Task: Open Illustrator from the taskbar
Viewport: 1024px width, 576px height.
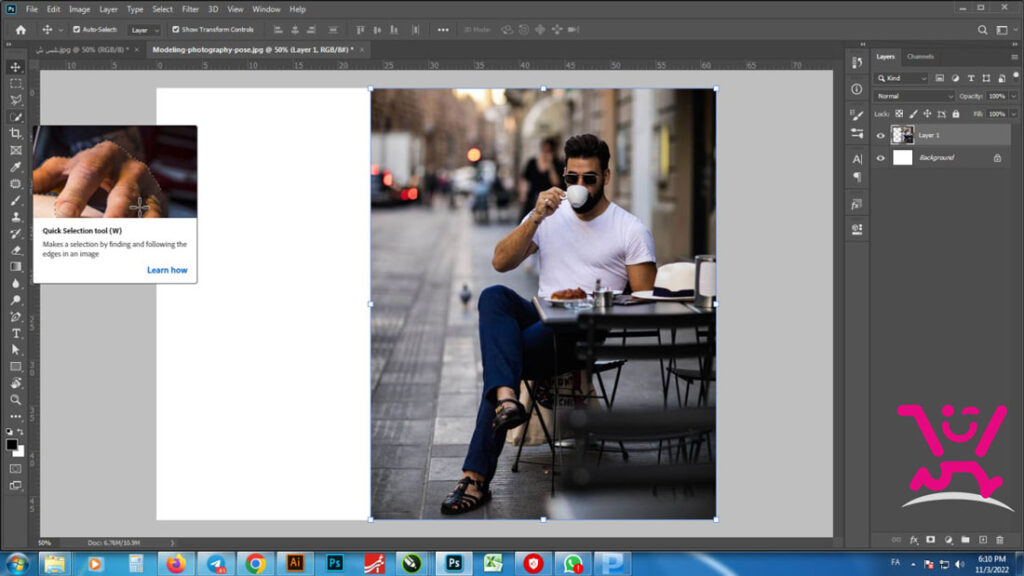Action: click(295, 563)
